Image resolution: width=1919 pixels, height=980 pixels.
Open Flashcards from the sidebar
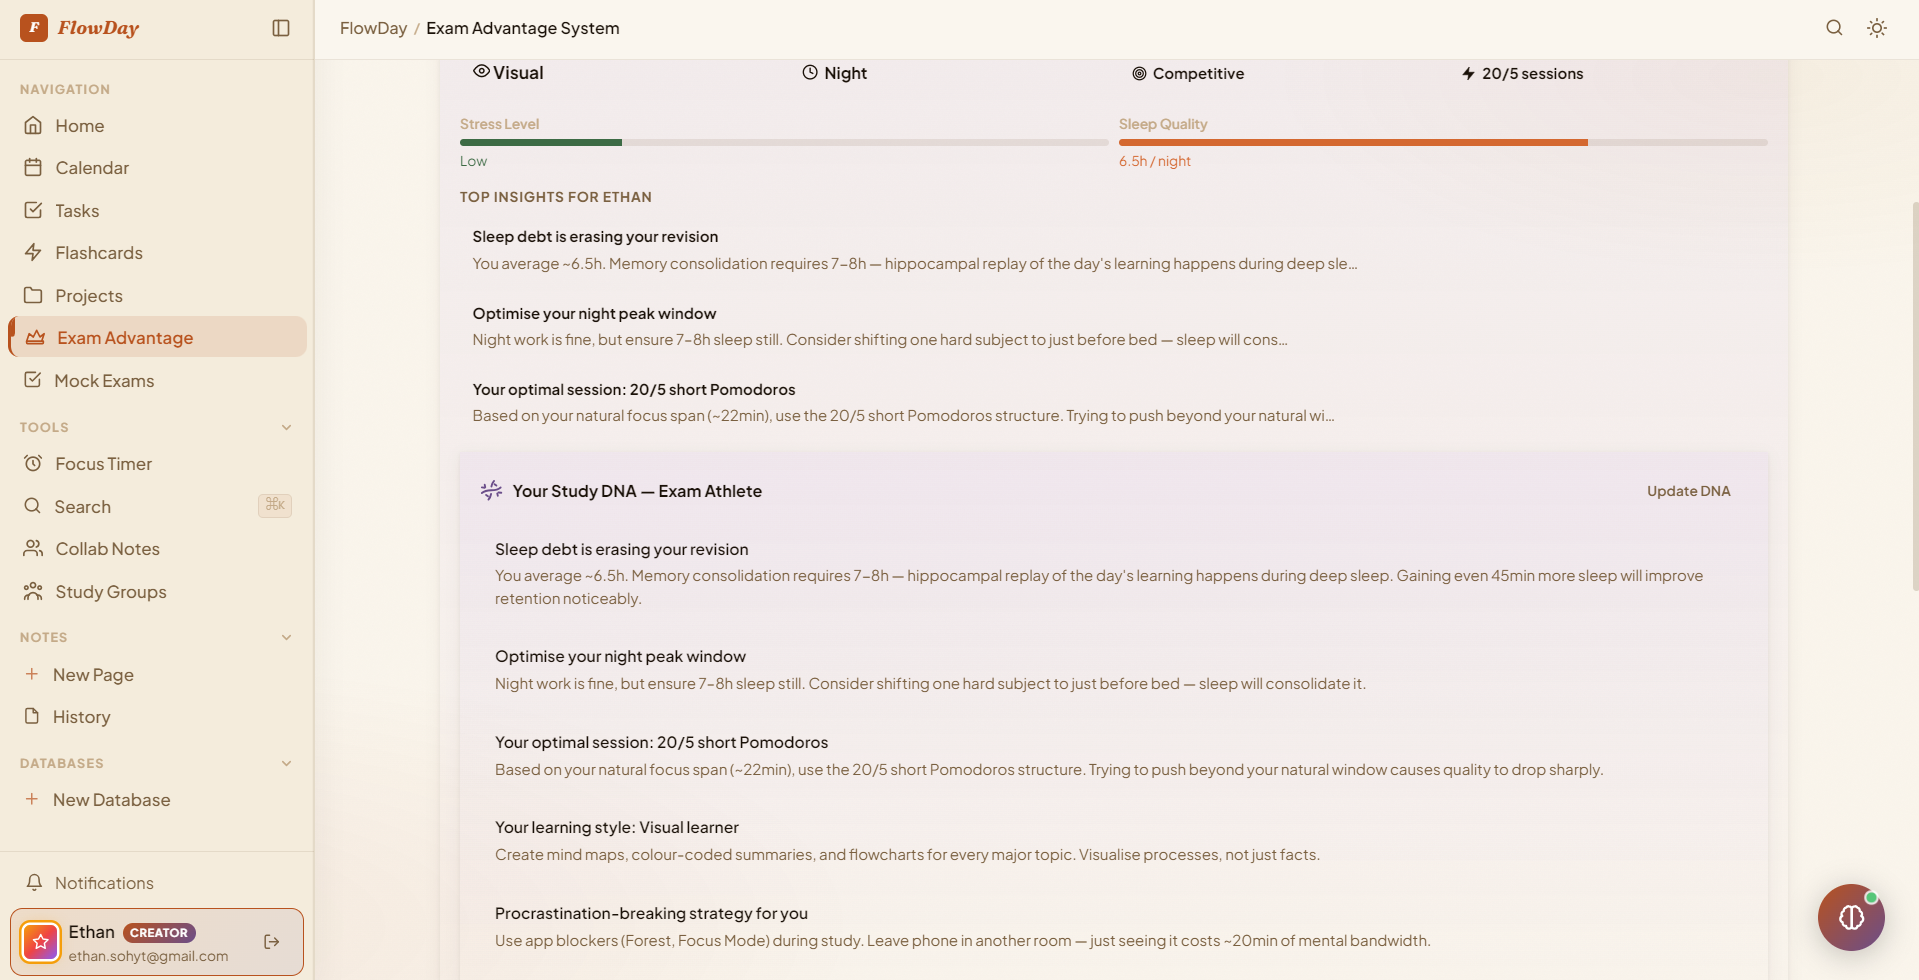[98, 253]
